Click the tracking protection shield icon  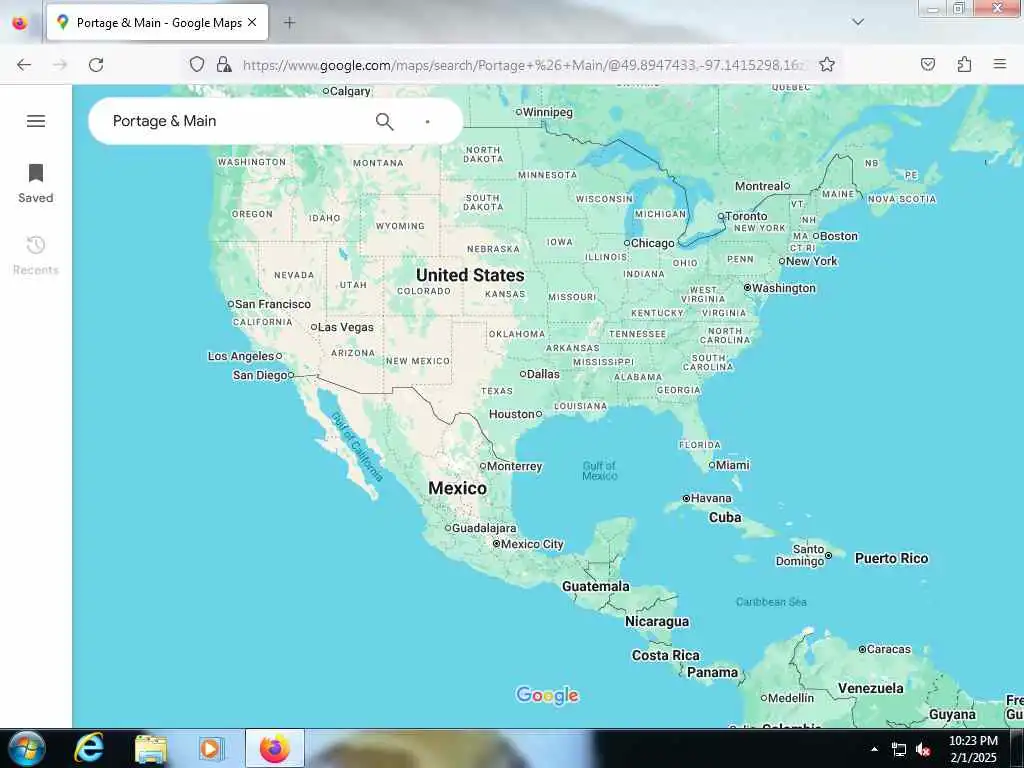(197, 64)
